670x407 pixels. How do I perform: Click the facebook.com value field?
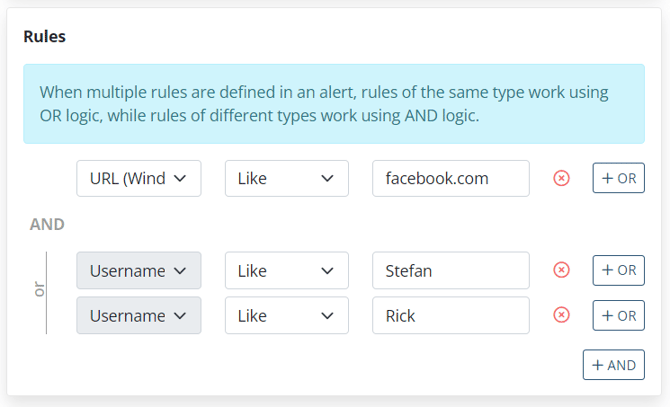pyautogui.click(x=450, y=178)
